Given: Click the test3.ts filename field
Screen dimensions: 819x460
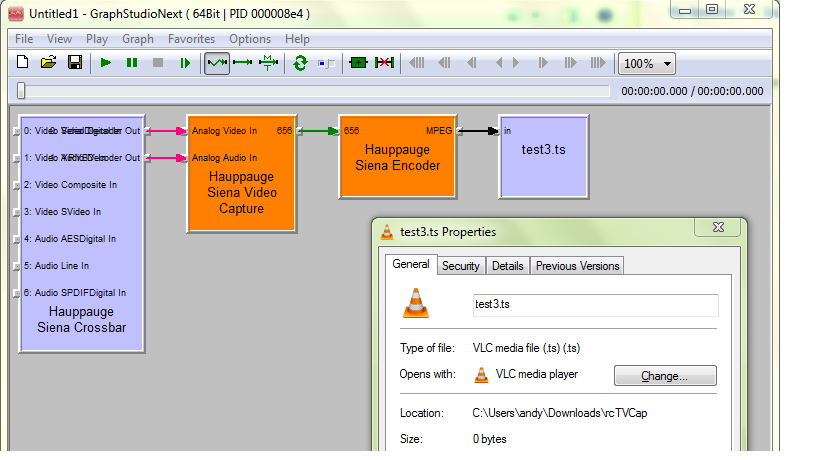Looking at the screenshot, I should (595, 305).
